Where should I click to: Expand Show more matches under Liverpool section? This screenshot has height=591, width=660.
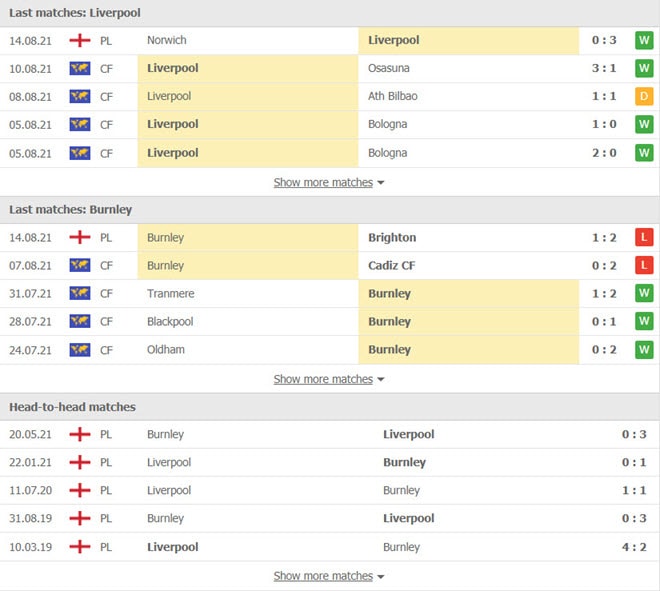[328, 182]
